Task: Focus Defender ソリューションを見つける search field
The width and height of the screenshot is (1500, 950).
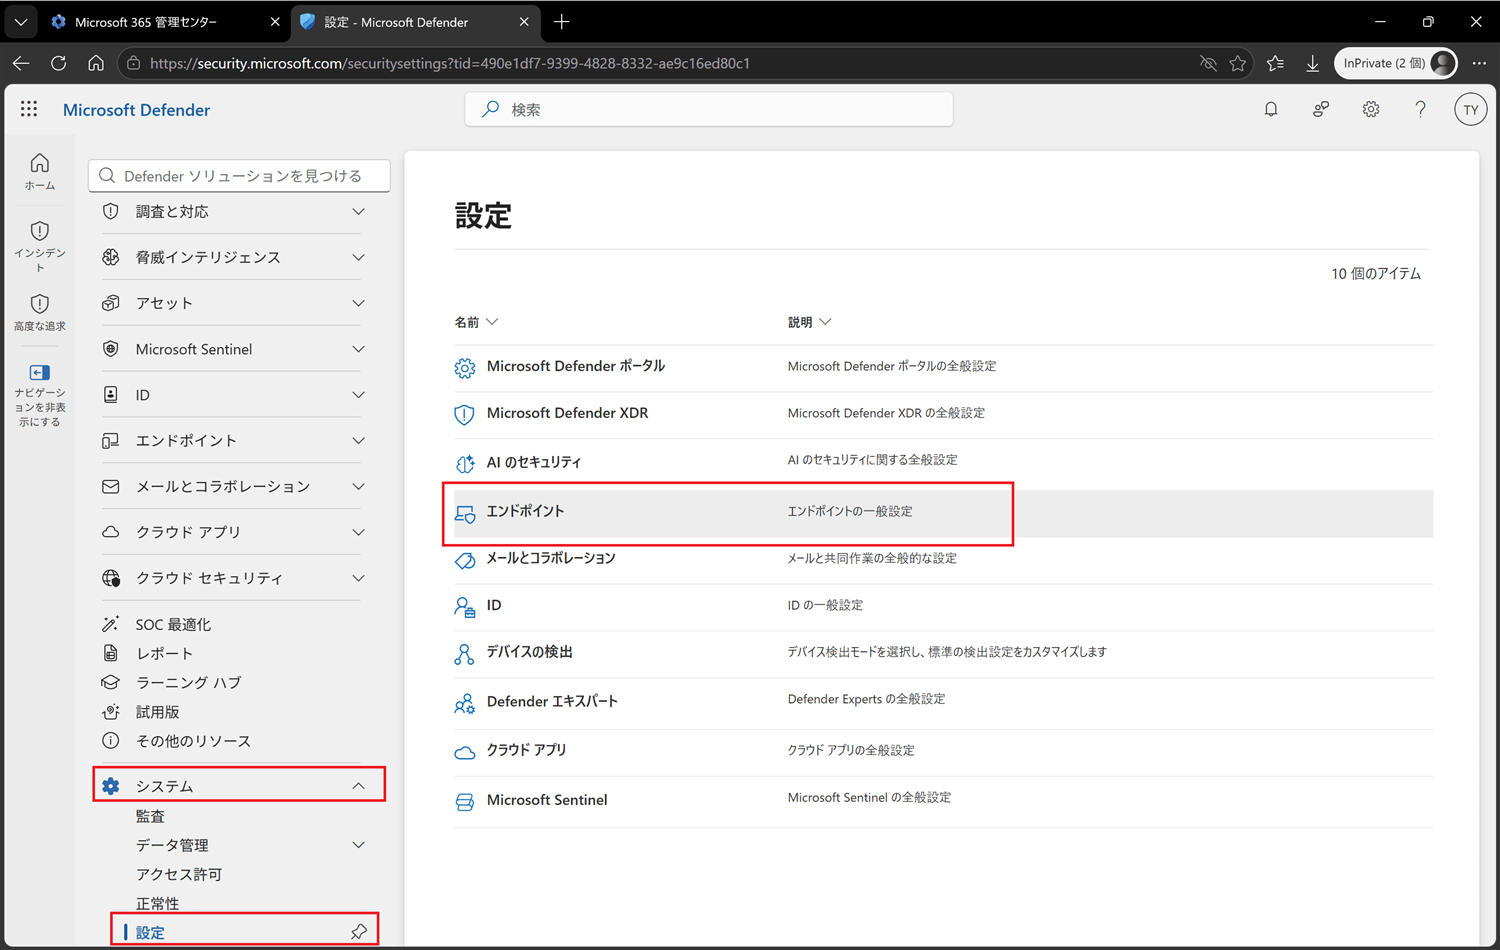Action: pyautogui.click(x=239, y=176)
